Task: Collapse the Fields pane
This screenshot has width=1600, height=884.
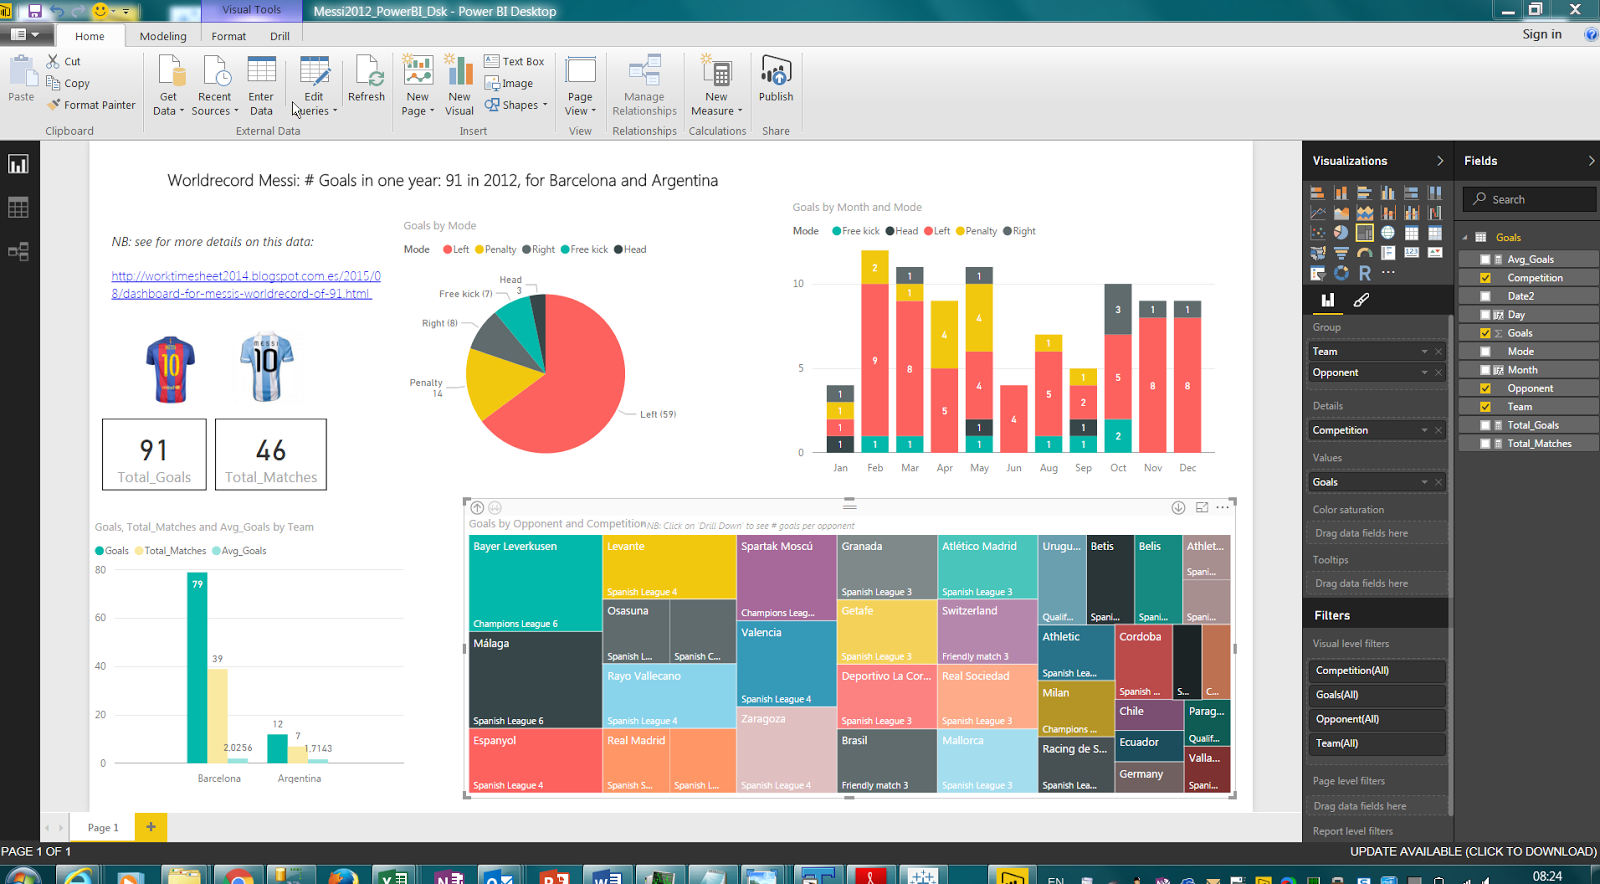Action: [1591, 161]
